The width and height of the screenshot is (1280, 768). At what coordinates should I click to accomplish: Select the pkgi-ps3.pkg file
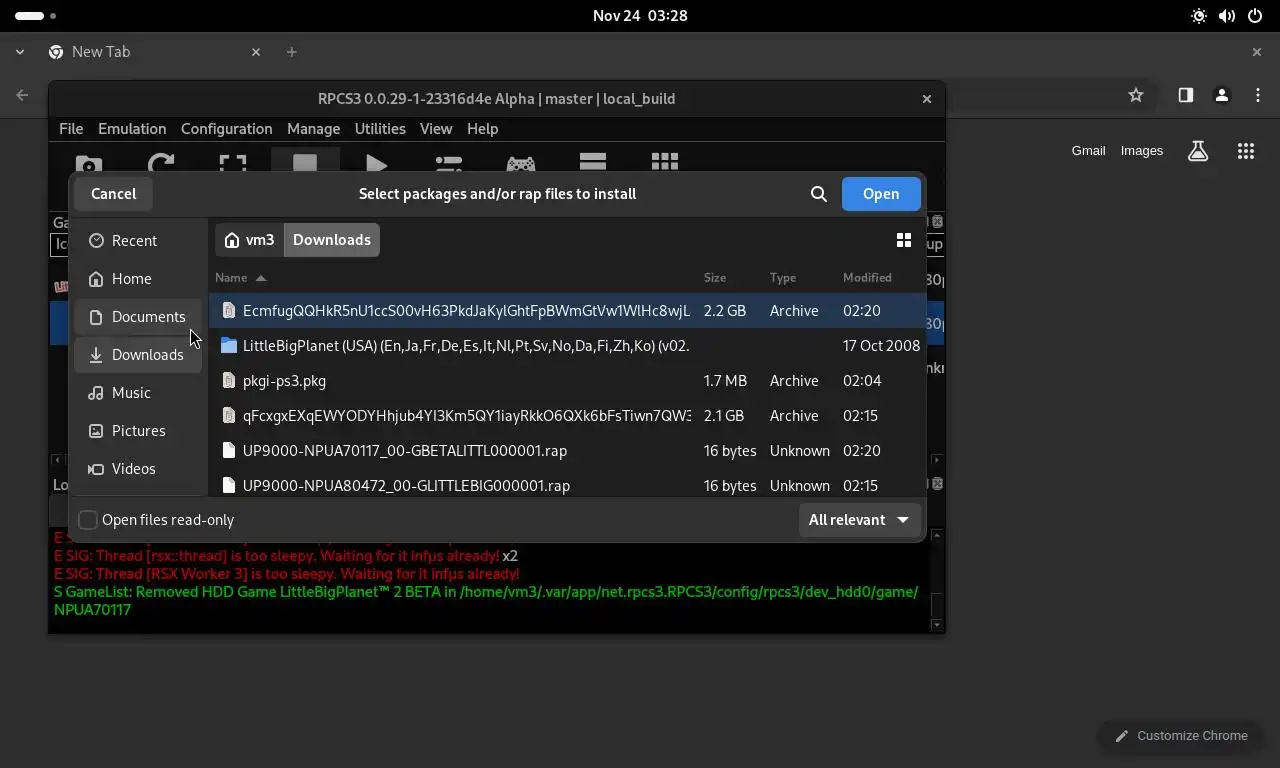coord(567,381)
